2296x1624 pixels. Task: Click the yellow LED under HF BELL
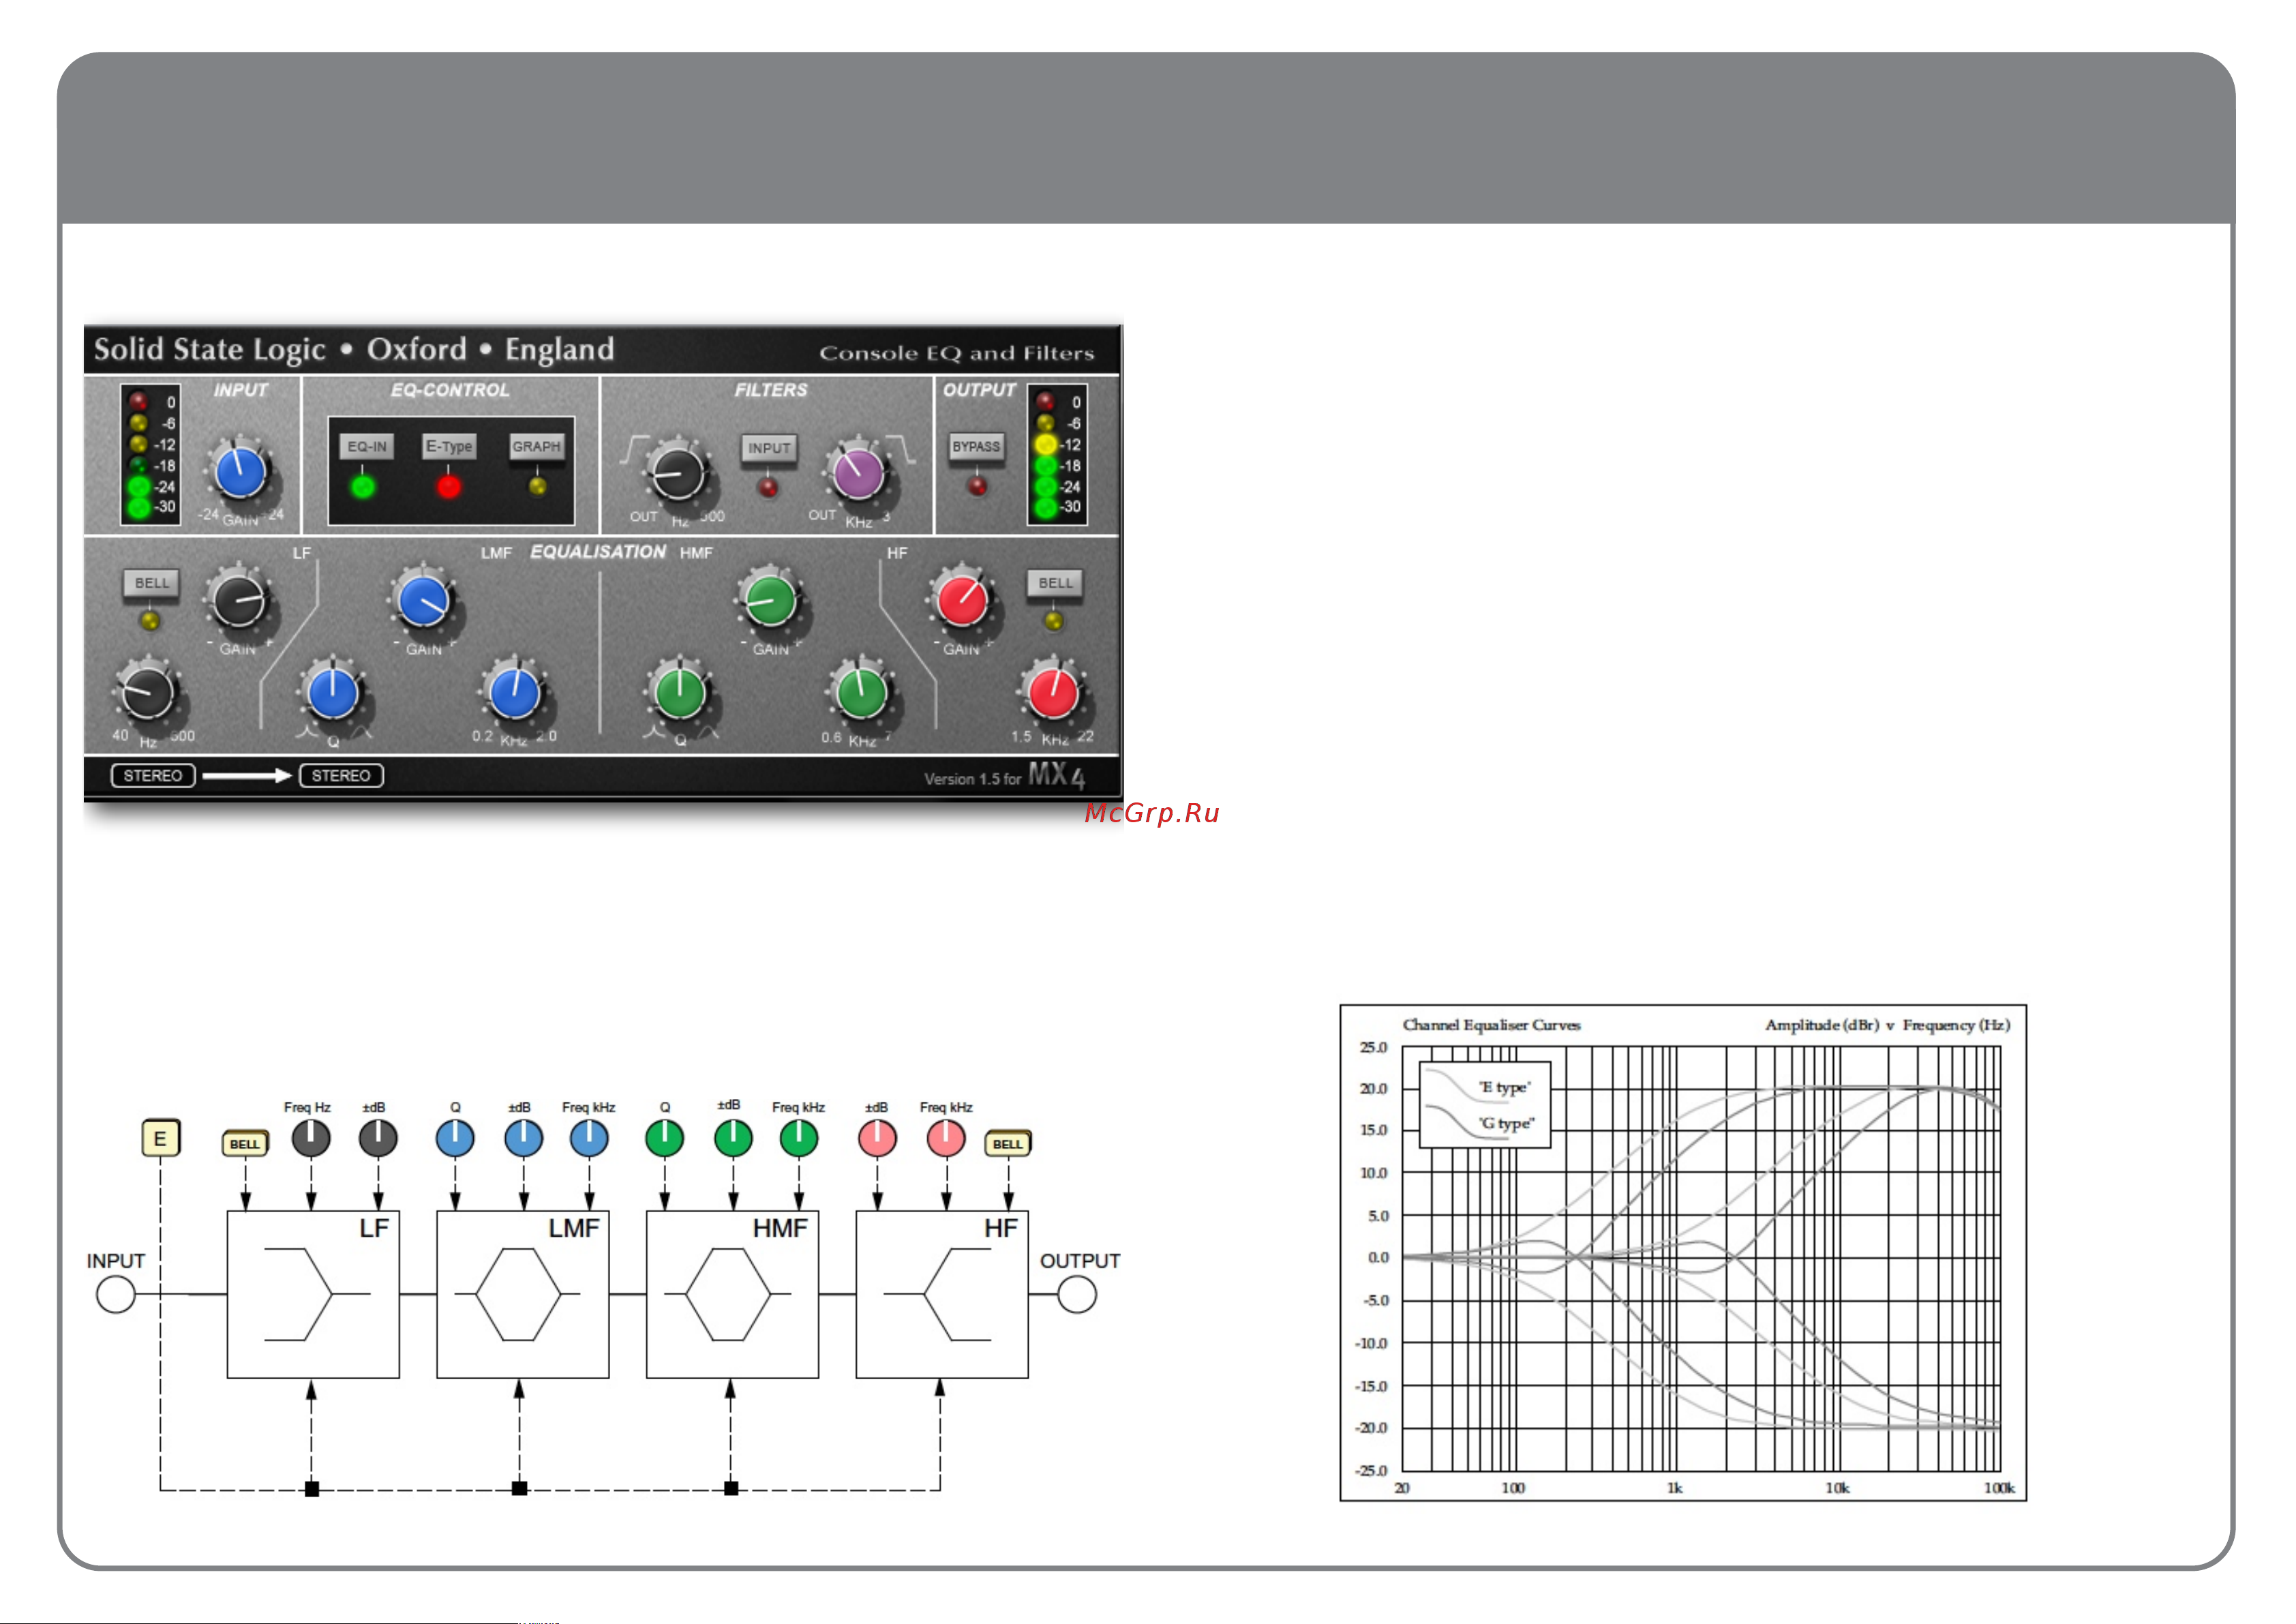pyautogui.click(x=1053, y=622)
